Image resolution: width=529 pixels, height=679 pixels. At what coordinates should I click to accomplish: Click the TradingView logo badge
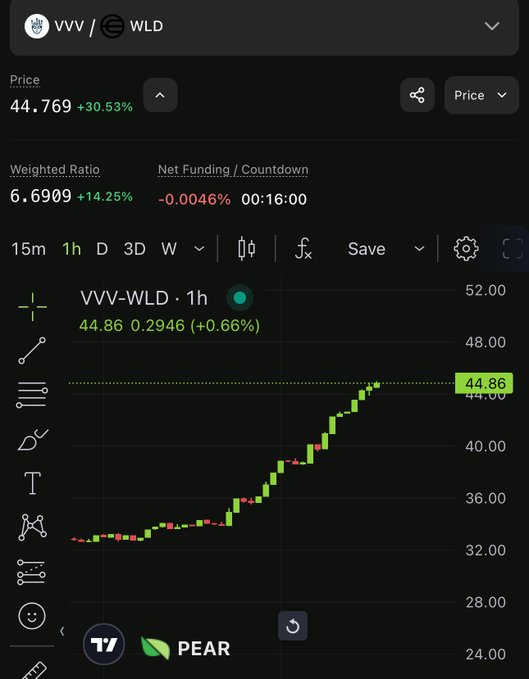pyautogui.click(x=104, y=644)
